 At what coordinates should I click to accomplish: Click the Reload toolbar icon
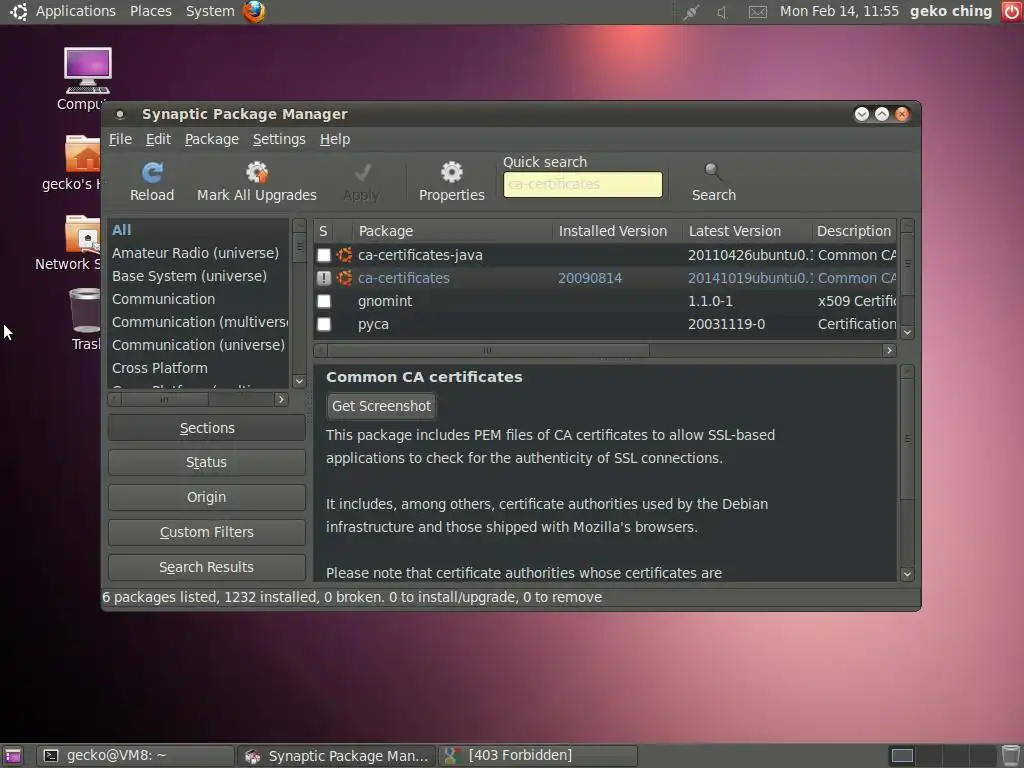[x=152, y=172]
